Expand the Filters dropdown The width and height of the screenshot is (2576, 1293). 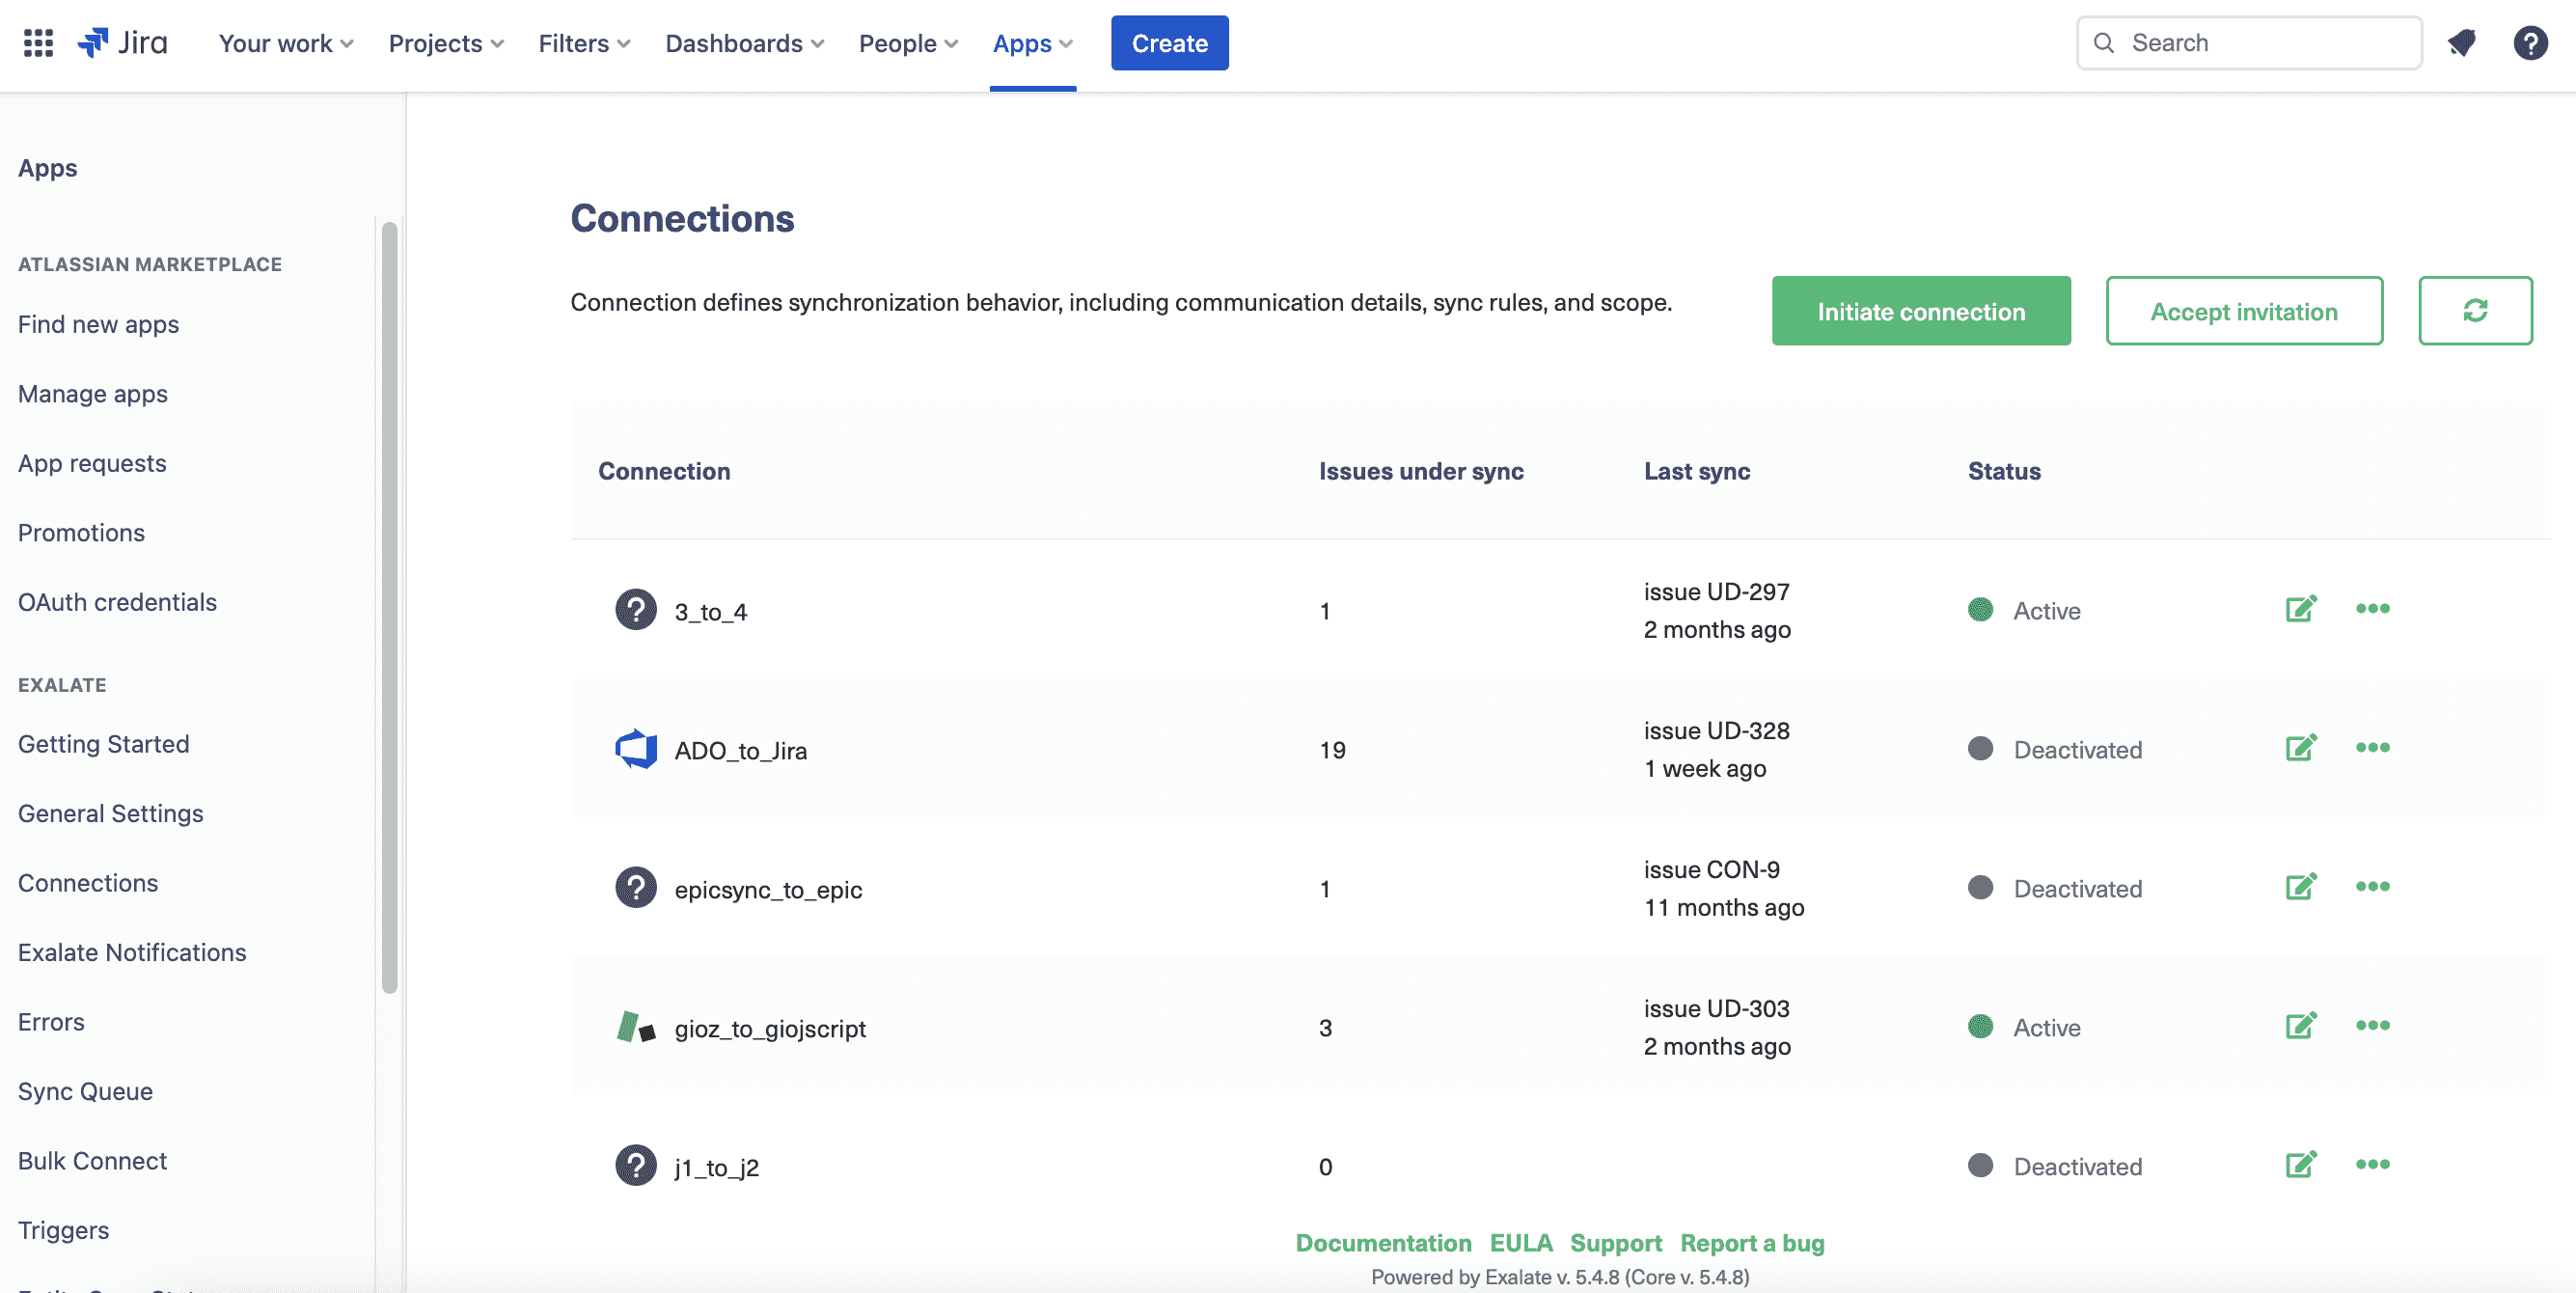(583, 43)
